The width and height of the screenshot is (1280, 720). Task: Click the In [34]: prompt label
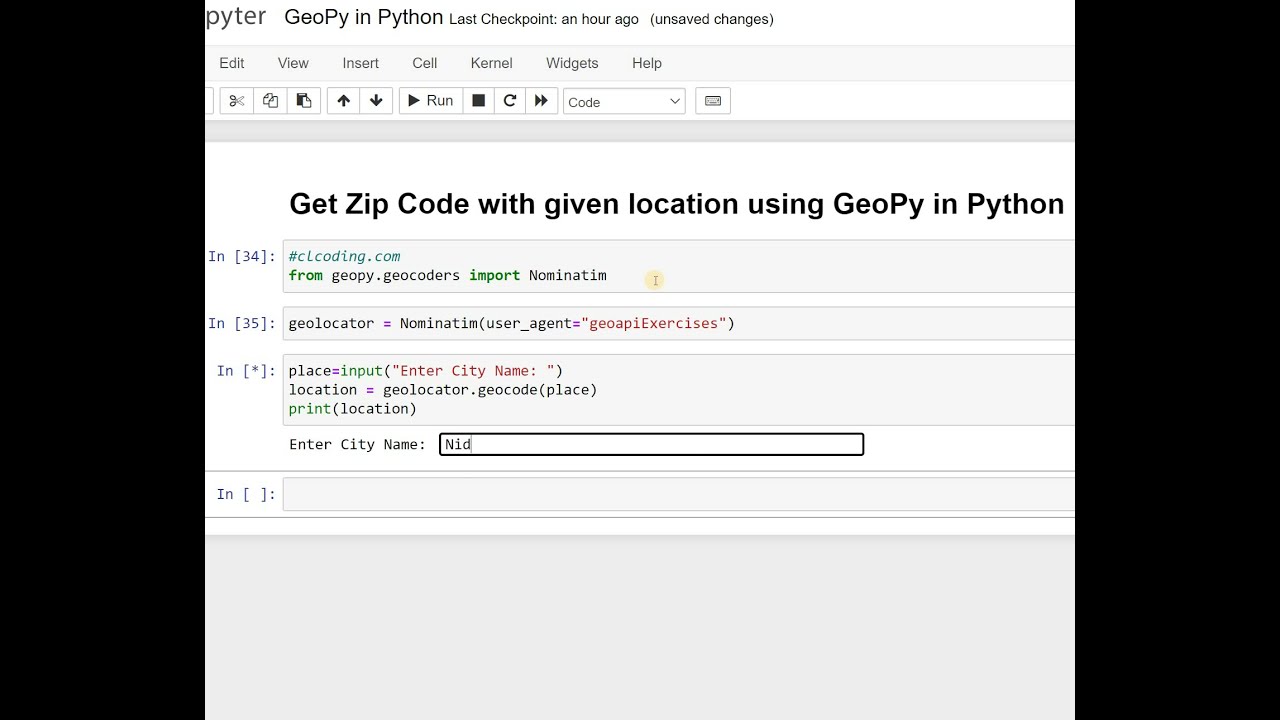(242, 257)
